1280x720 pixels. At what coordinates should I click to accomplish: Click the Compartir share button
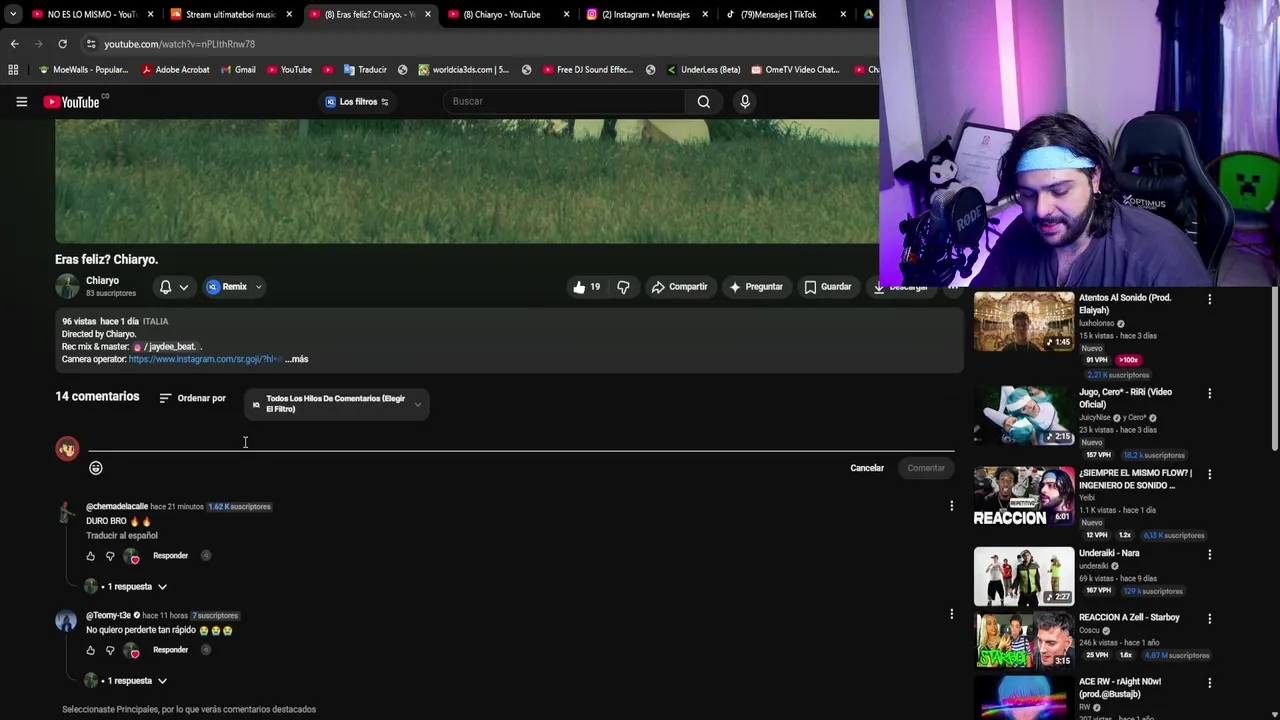pos(679,287)
